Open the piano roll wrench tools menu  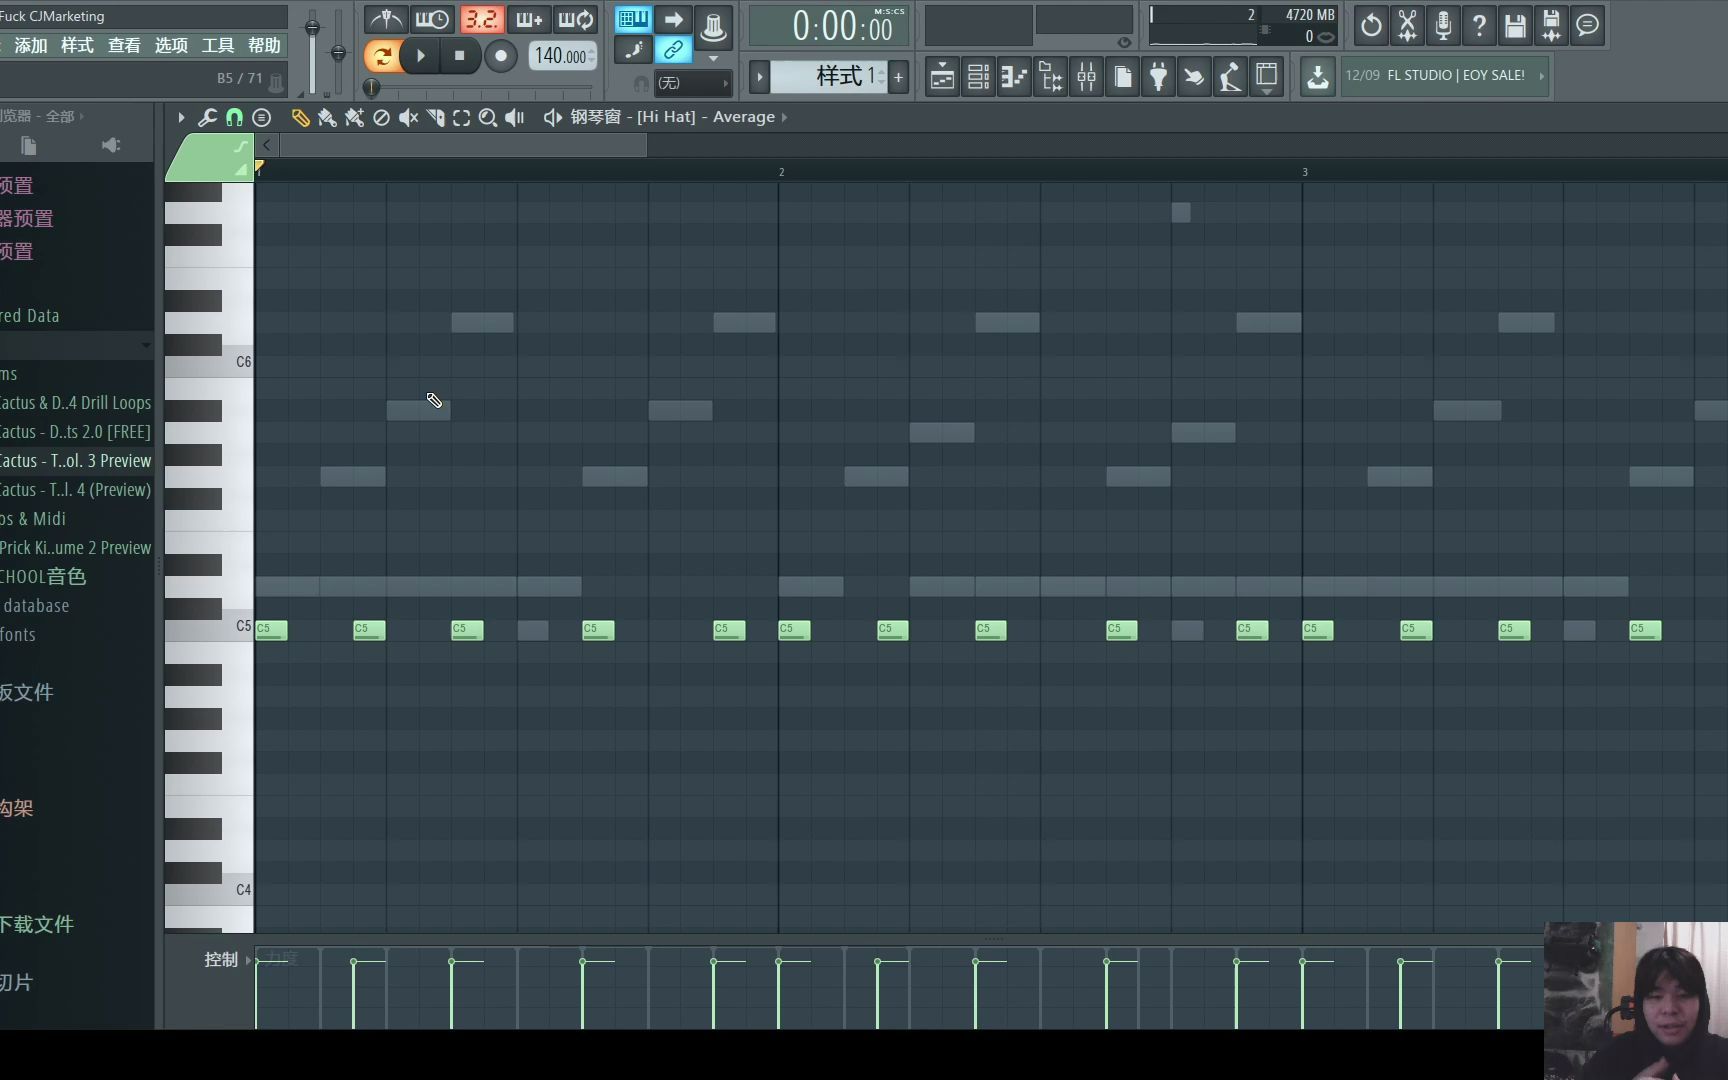(207, 117)
